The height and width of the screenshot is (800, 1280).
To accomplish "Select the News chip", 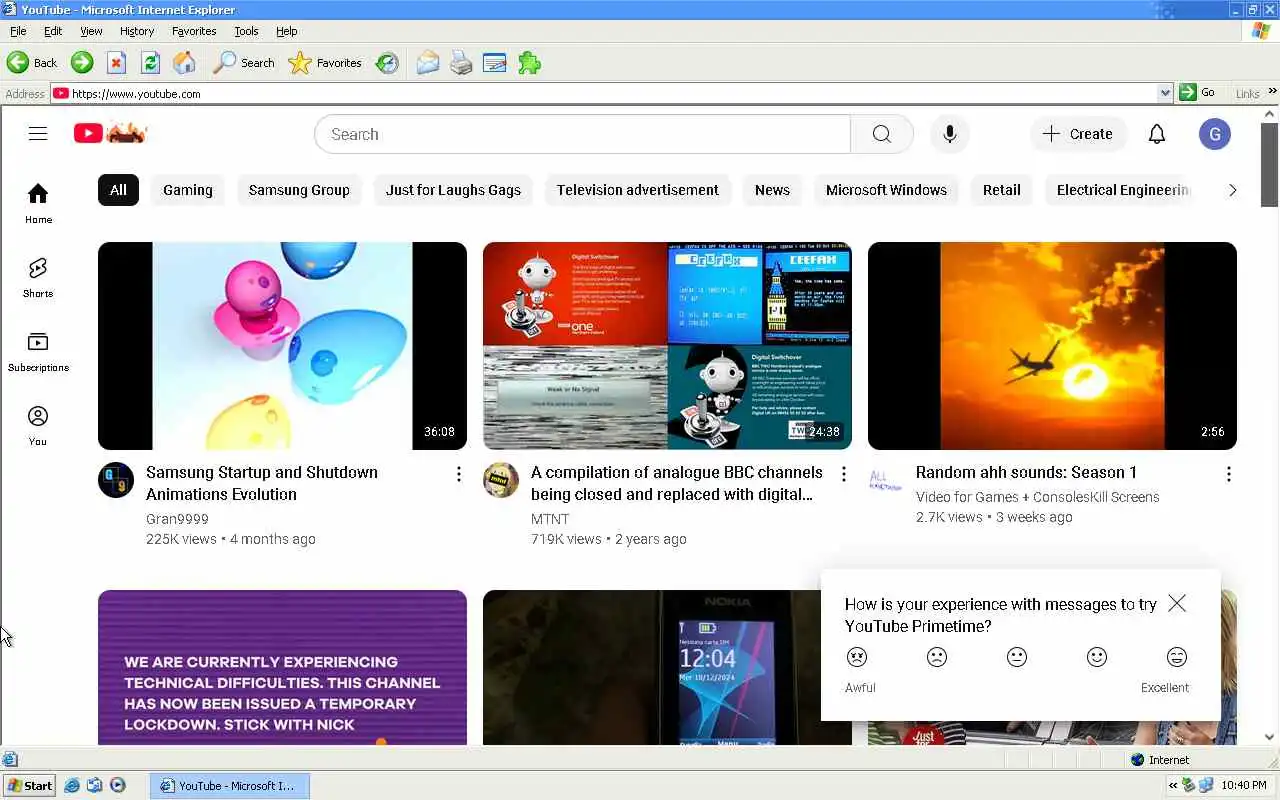I will [x=772, y=190].
